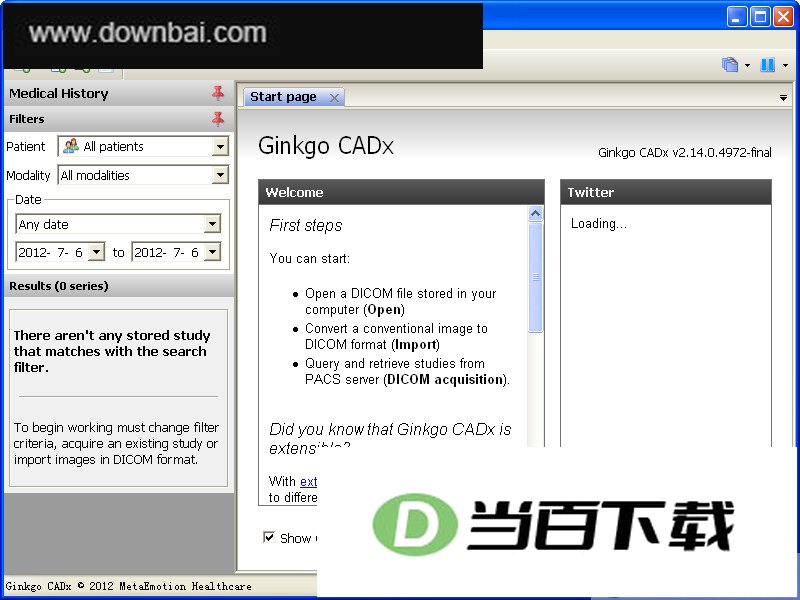Open the dropdown arrow beside stacked windows icon
This screenshot has height=600, width=800.
(747, 65)
